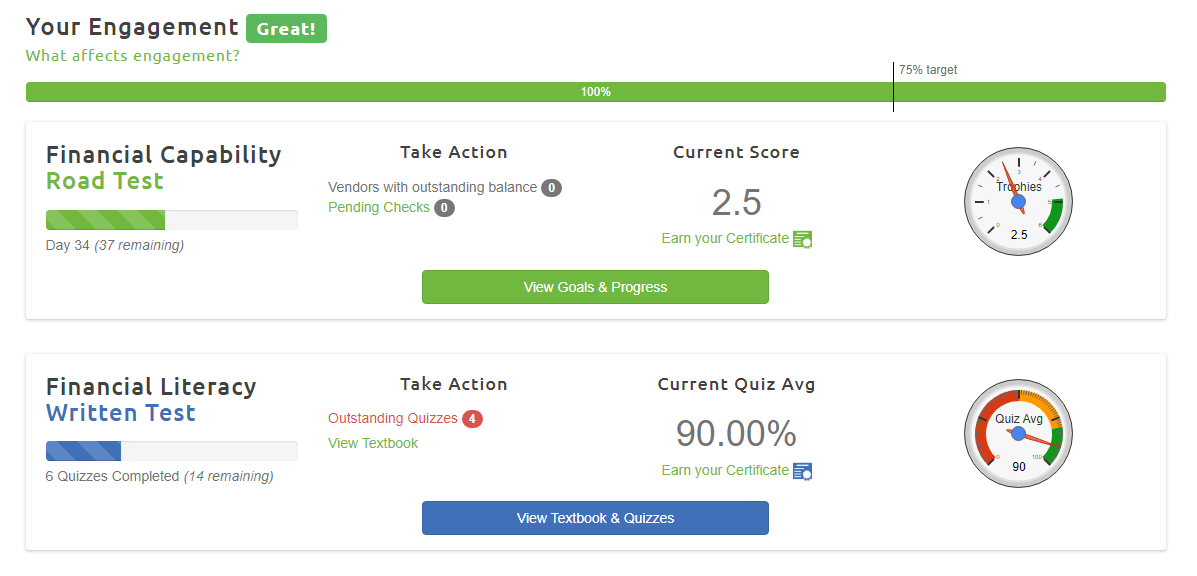Viewport: 1197px width, 576px height.
Task: Click the Quiz Avg gauge dial
Action: (x=1018, y=433)
